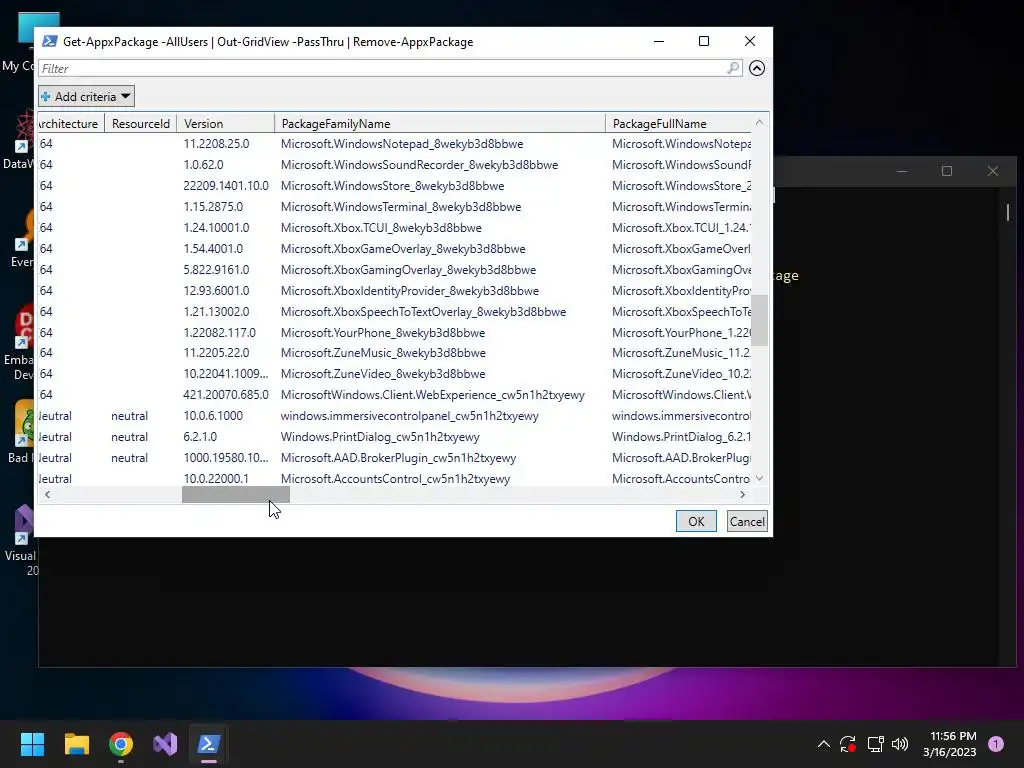Select the Microsoft.XboxSpeechToTextOverlay_8wekyb3d8bbwe row

pos(394,311)
